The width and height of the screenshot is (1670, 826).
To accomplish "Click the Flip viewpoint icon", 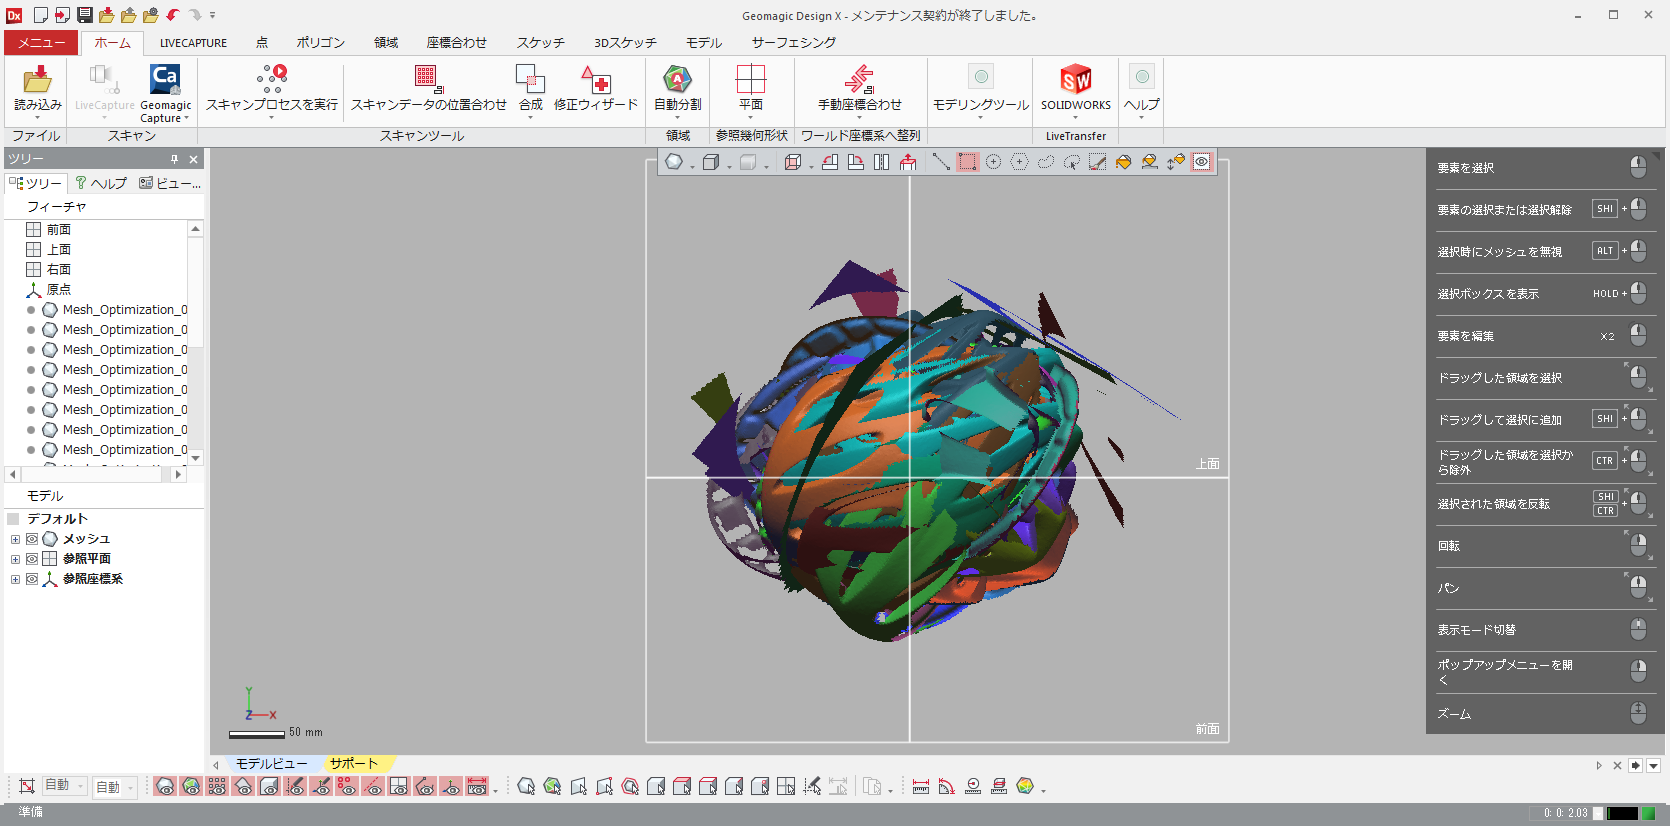I will click(x=881, y=162).
